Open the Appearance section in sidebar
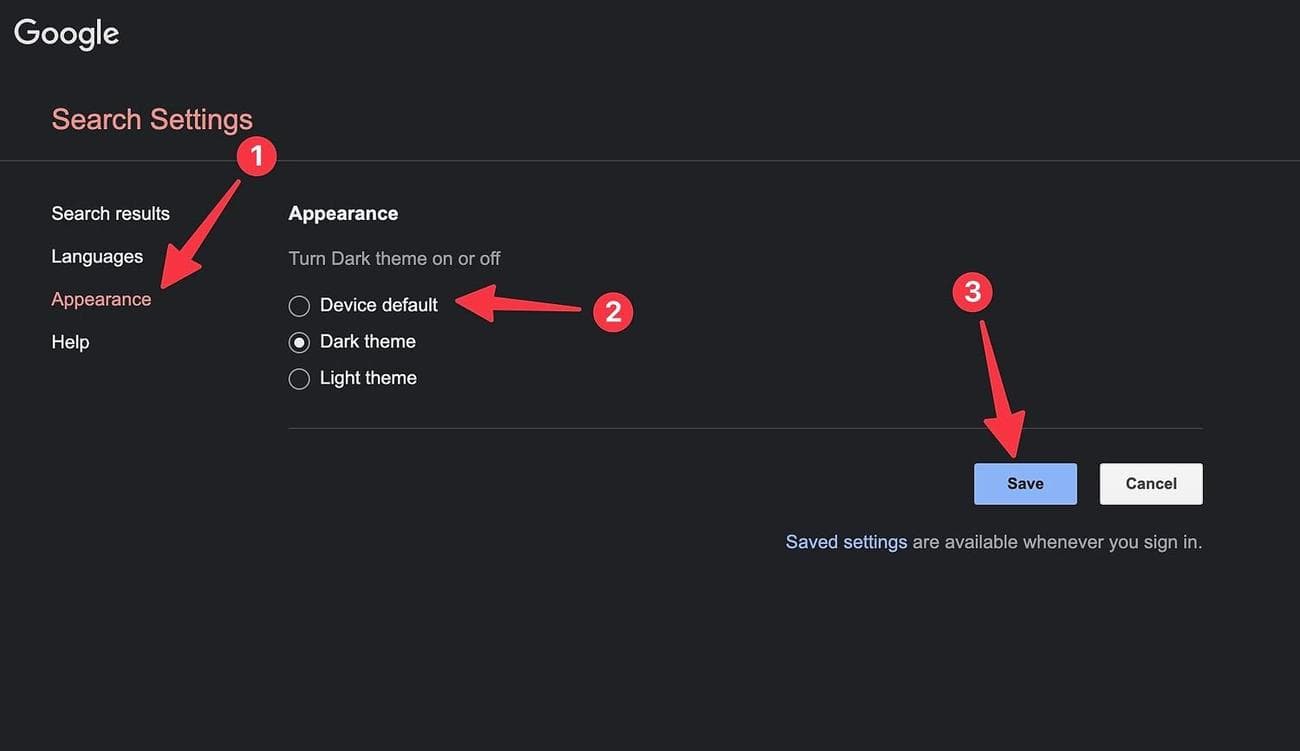Viewport: 1300px width, 751px height. tap(101, 299)
